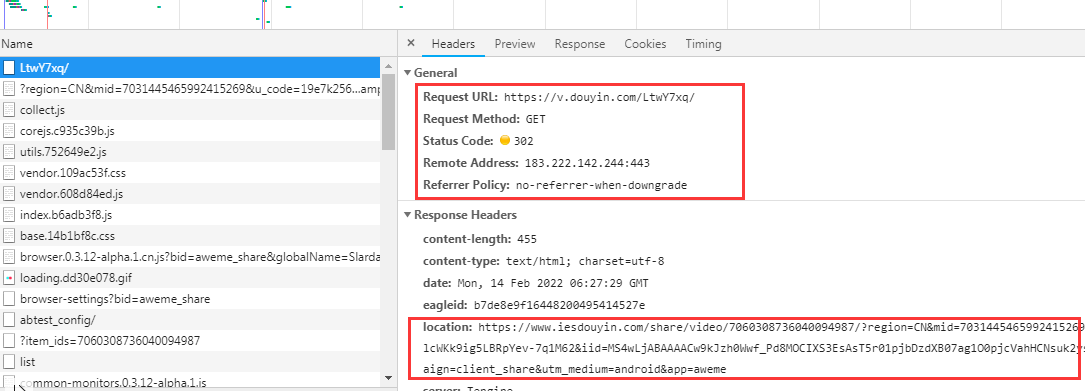Click the icon of abtest_config/ row
The width and height of the screenshot is (1085, 391).
click(x=9, y=320)
